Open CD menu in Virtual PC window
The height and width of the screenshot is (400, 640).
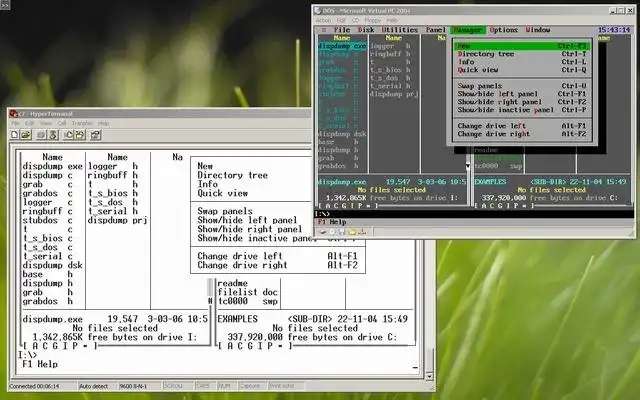pyautogui.click(x=356, y=20)
